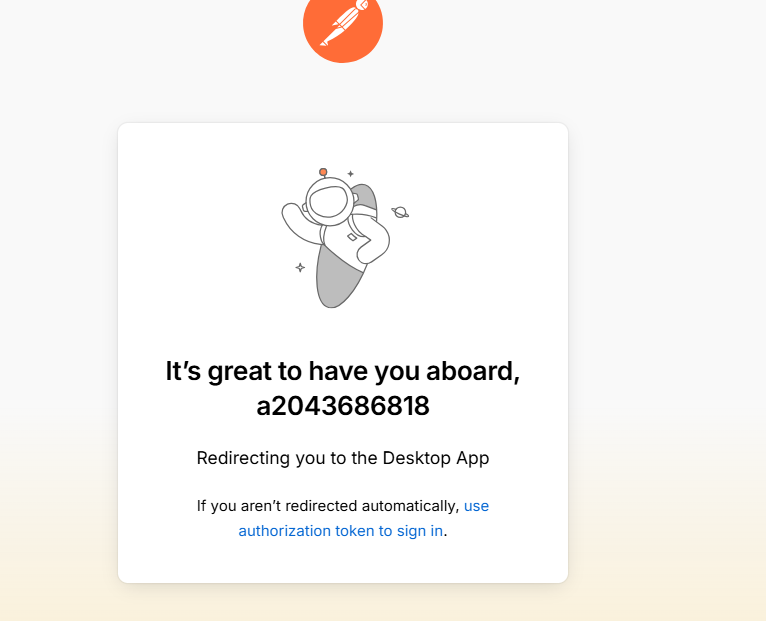Click the badge on astronaut's chest
Viewport: 766px width, 621px height.
[x=352, y=237]
